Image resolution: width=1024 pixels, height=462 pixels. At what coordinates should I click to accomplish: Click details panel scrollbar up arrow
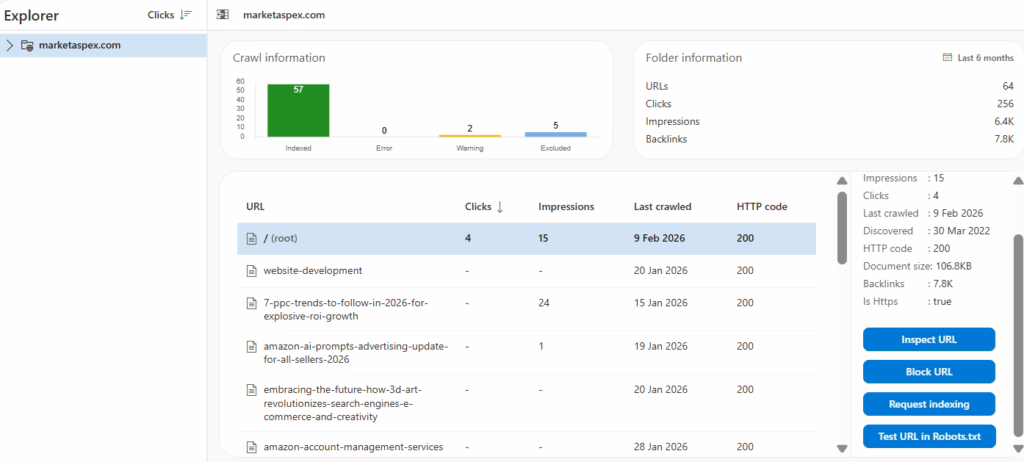click(x=1017, y=180)
